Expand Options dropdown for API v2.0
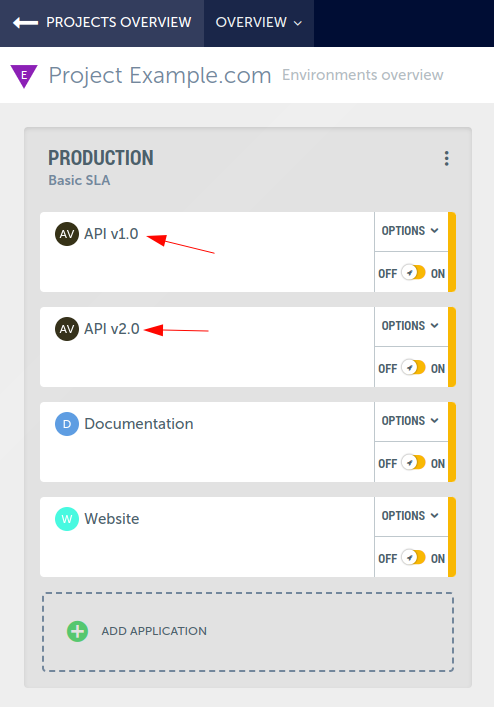This screenshot has width=494, height=707. [411, 326]
